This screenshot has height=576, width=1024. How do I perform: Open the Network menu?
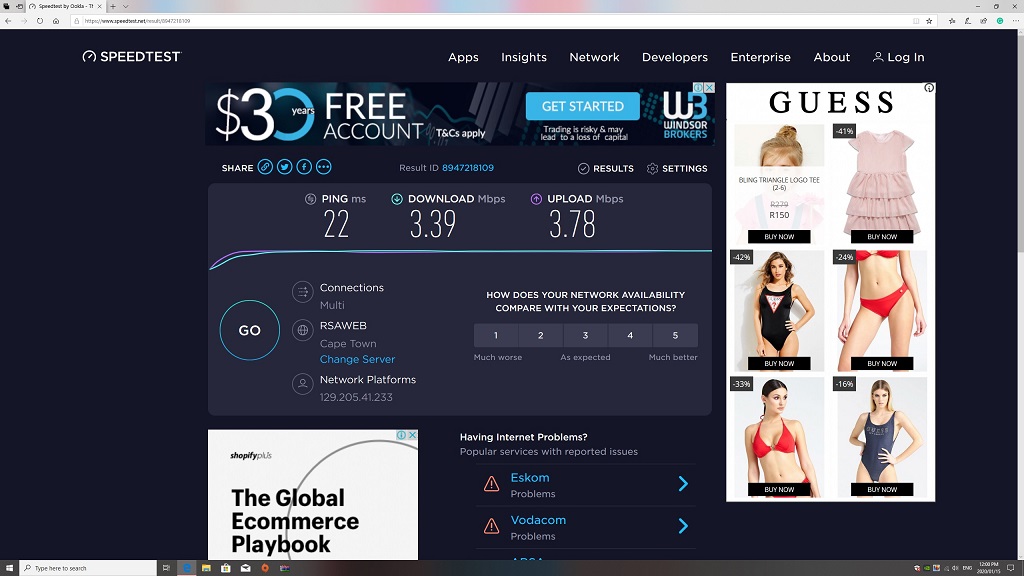click(x=594, y=57)
